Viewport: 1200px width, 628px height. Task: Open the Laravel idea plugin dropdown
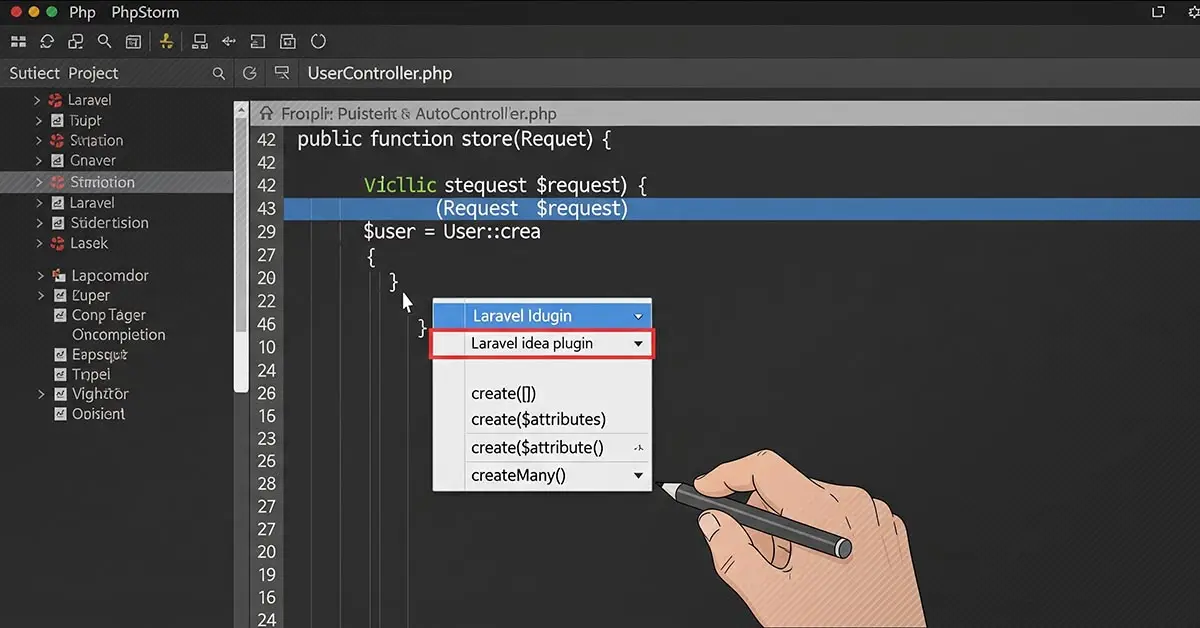pos(638,343)
